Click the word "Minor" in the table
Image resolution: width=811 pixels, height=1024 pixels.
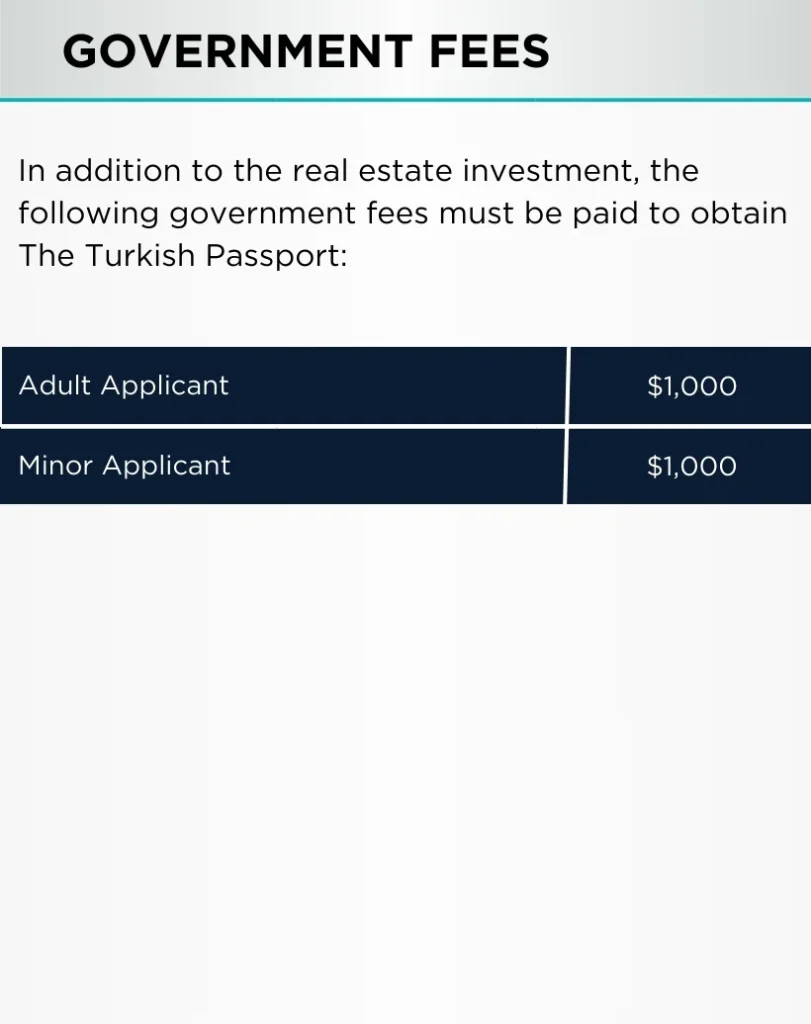click(x=56, y=466)
